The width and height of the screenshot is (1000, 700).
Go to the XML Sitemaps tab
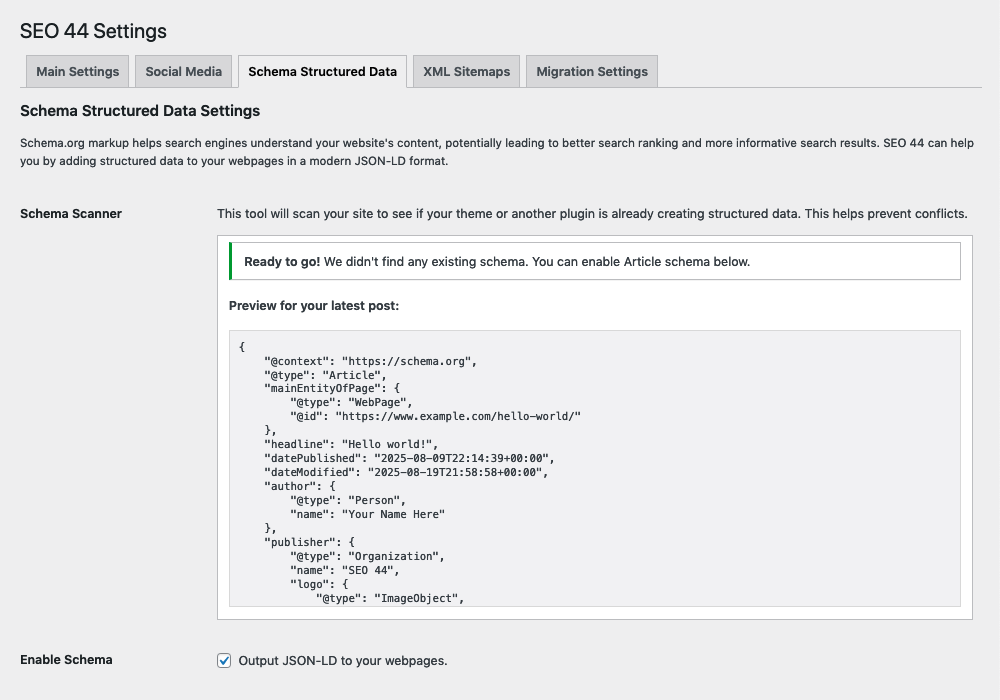466,72
